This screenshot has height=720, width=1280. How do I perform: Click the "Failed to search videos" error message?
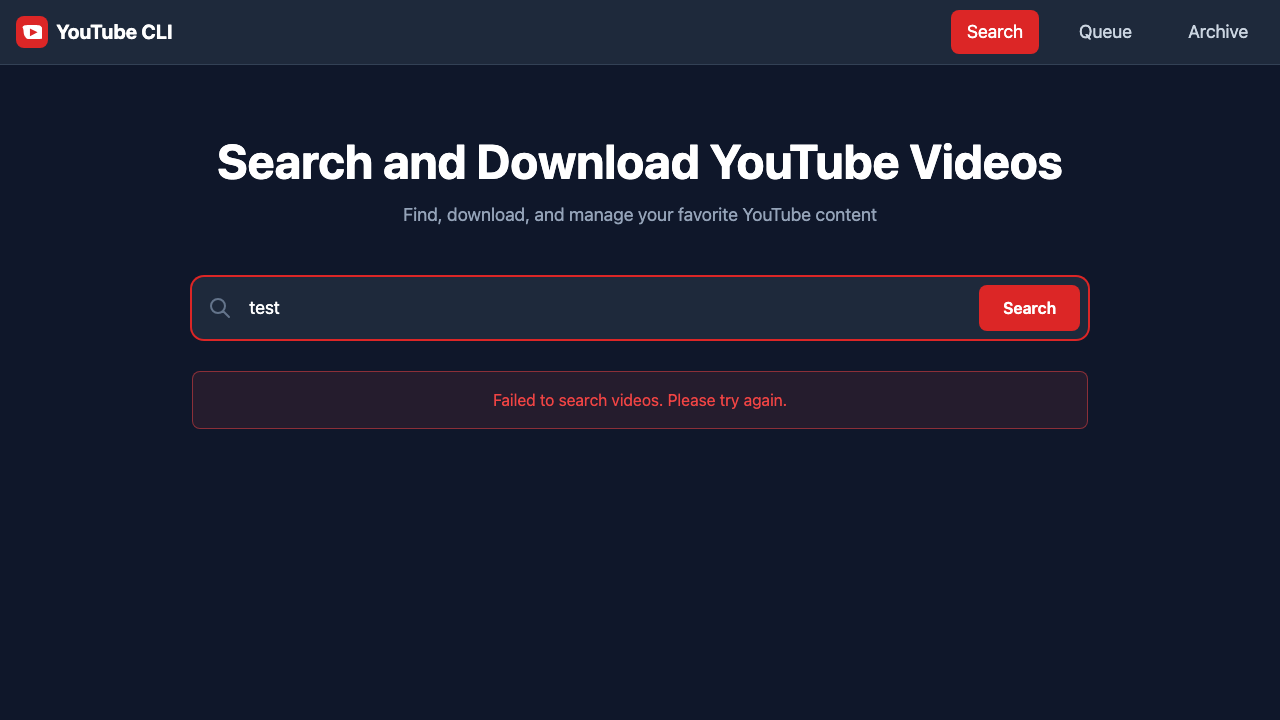point(640,400)
